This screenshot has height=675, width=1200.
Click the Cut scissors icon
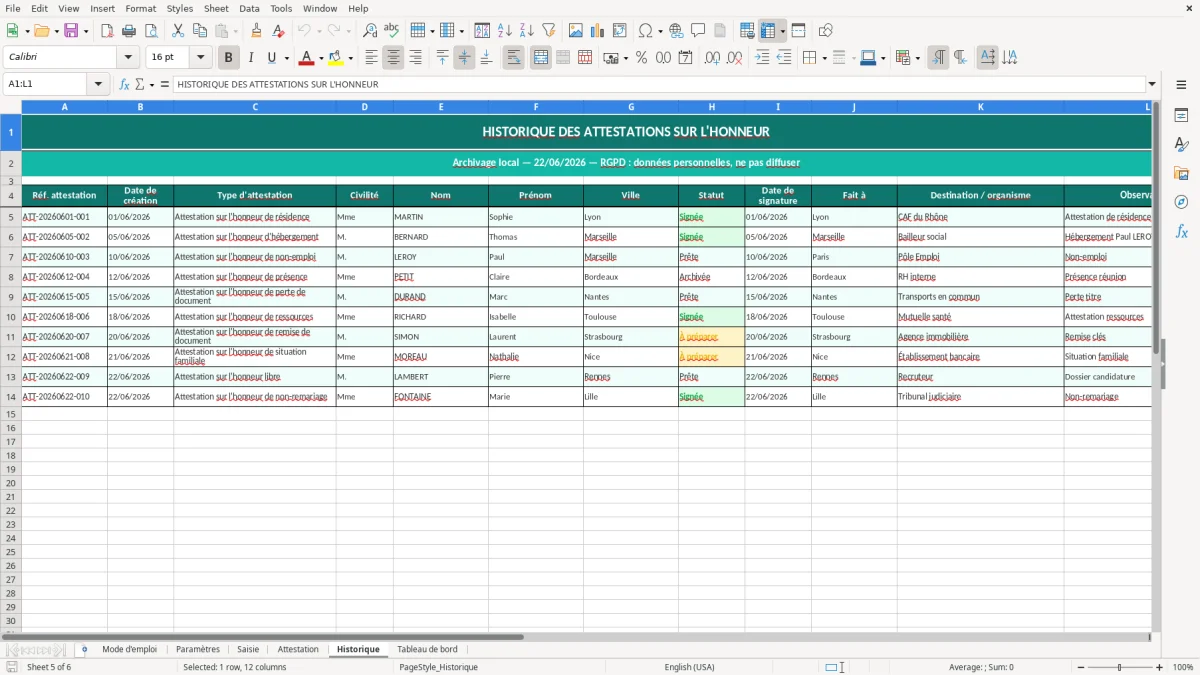click(178, 31)
